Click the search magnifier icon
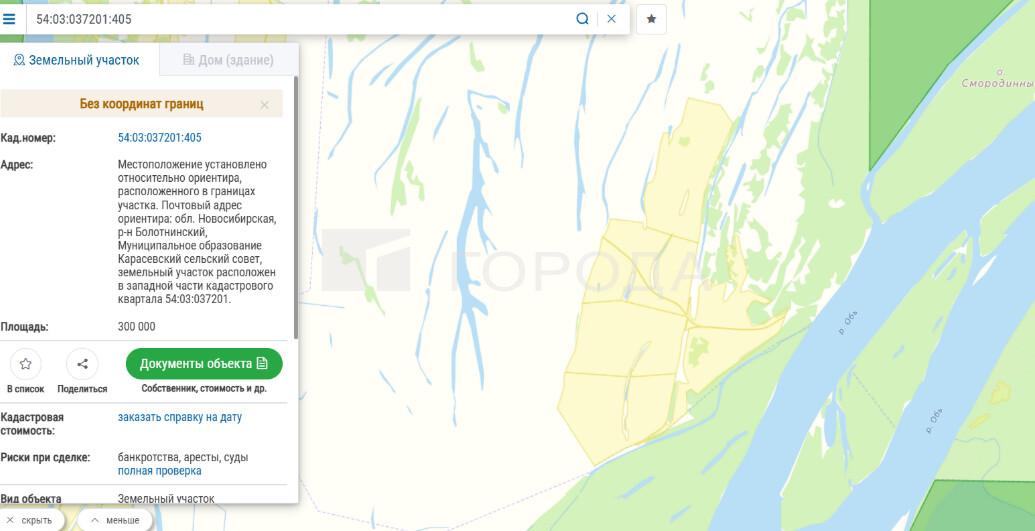1035x531 pixels. (582, 19)
